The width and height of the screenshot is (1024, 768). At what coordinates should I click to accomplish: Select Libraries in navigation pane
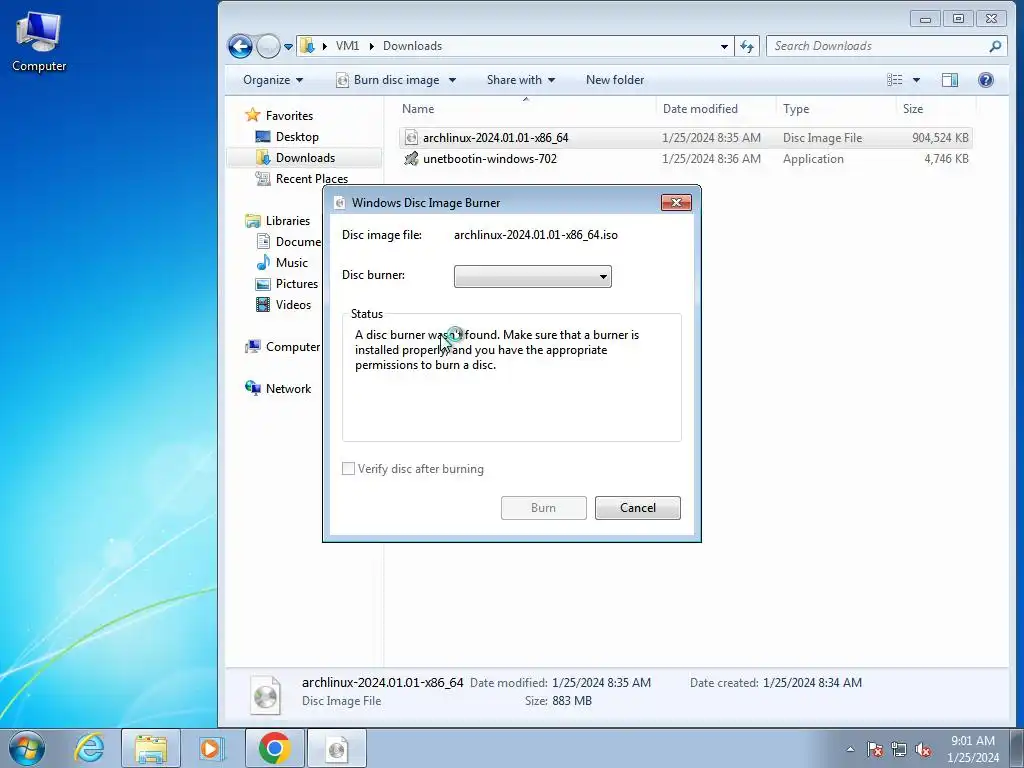click(x=287, y=221)
